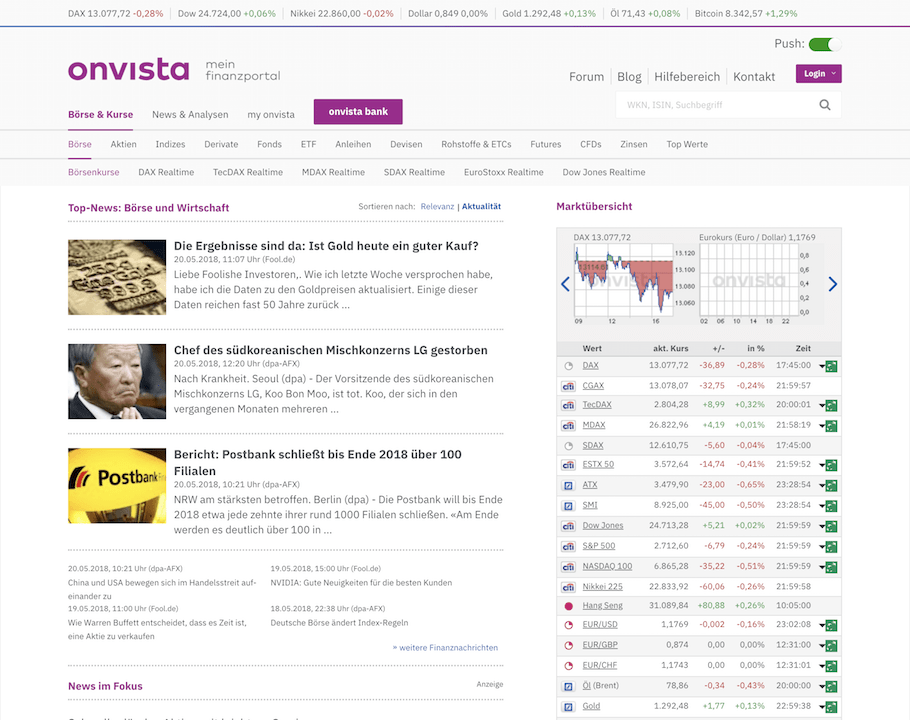910x720 pixels.
Task: Click the onvista bank button
Action: (358, 111)
